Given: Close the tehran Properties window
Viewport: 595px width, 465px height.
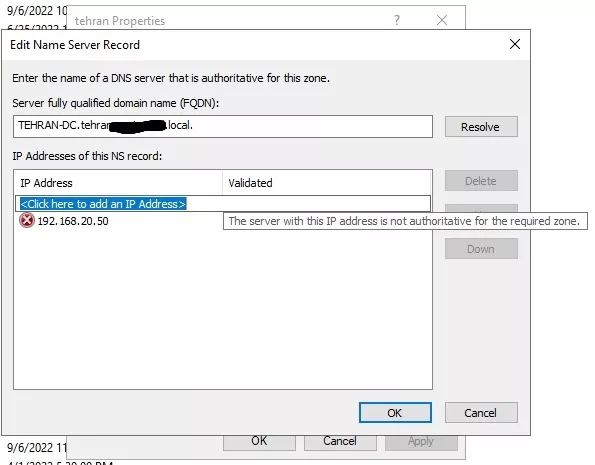Looking at the screenshot, I should tap(442, 20).
